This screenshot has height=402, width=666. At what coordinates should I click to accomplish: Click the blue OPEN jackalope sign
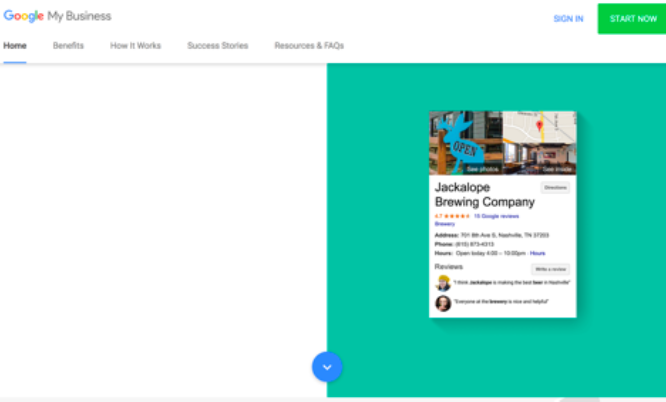[x=463, y=146]
